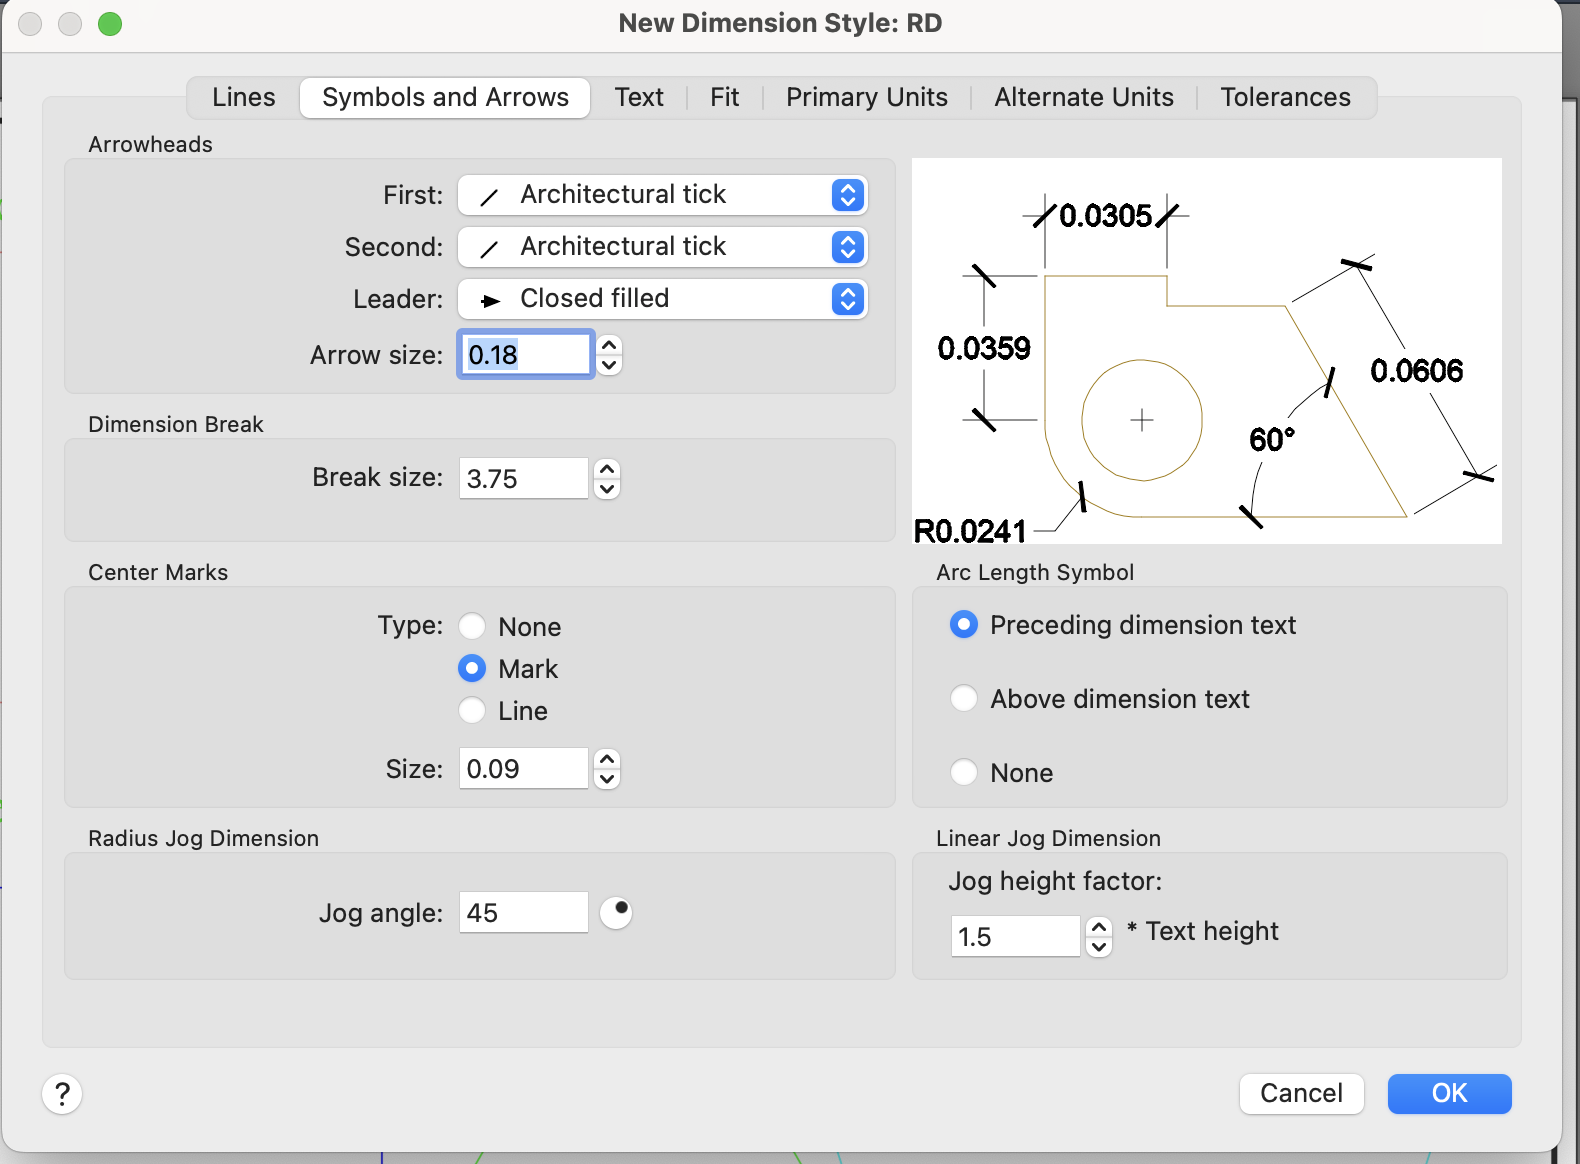Viewport: 1580px width, 1164px height.
Task: Click the Jog angle dial control
Action: tap(616, 912)
